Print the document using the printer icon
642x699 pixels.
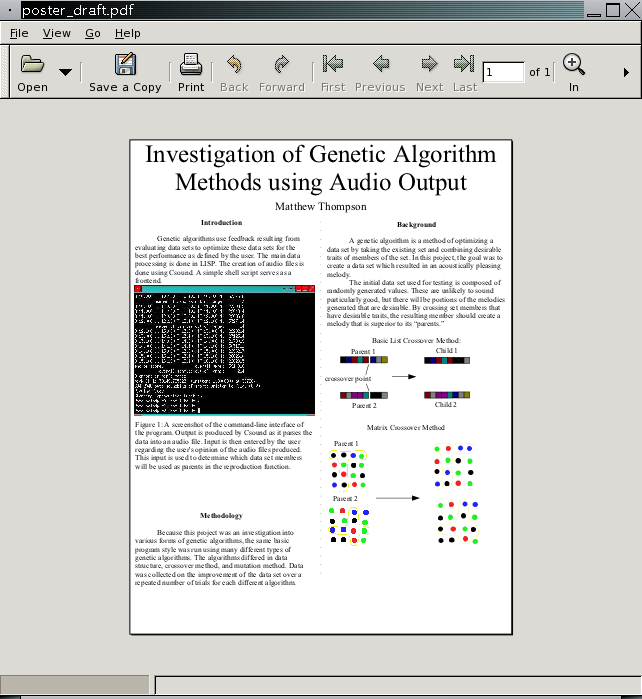[191, 64]
